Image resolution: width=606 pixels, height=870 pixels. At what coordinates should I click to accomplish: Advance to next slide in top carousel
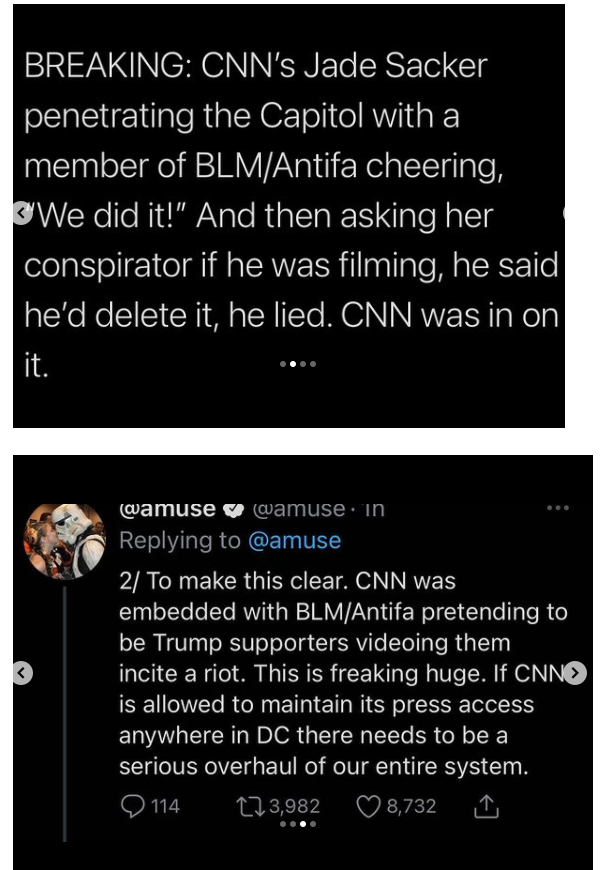point(567,212)
